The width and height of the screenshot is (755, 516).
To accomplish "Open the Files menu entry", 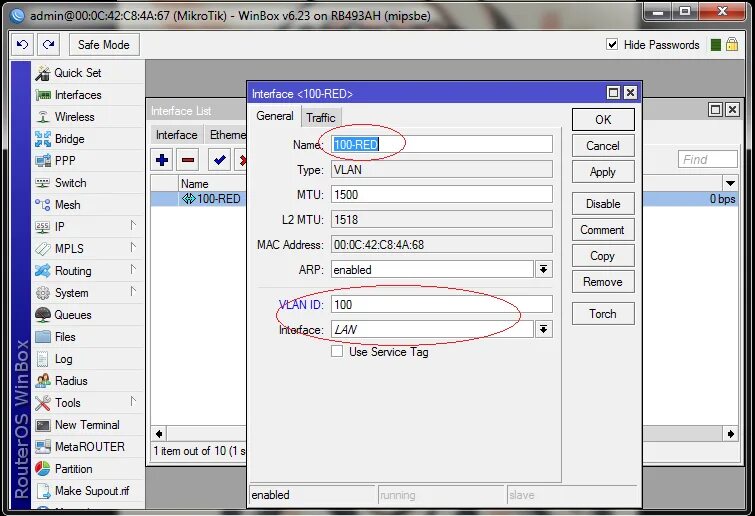I will click(89, 337).
